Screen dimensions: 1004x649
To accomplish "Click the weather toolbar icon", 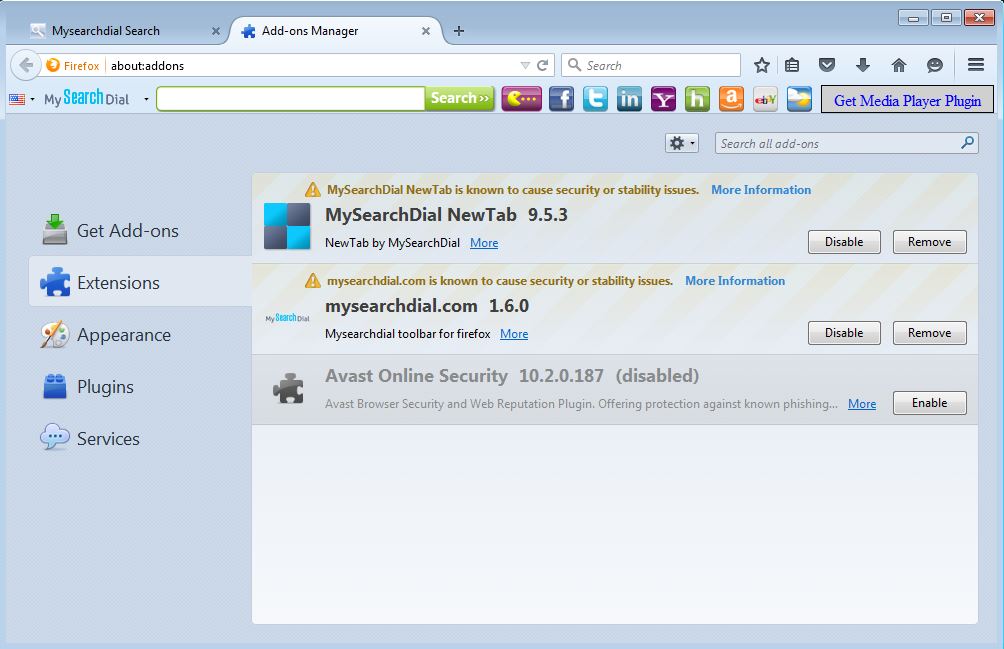I will pyautogui.click(x=799, y=99).
